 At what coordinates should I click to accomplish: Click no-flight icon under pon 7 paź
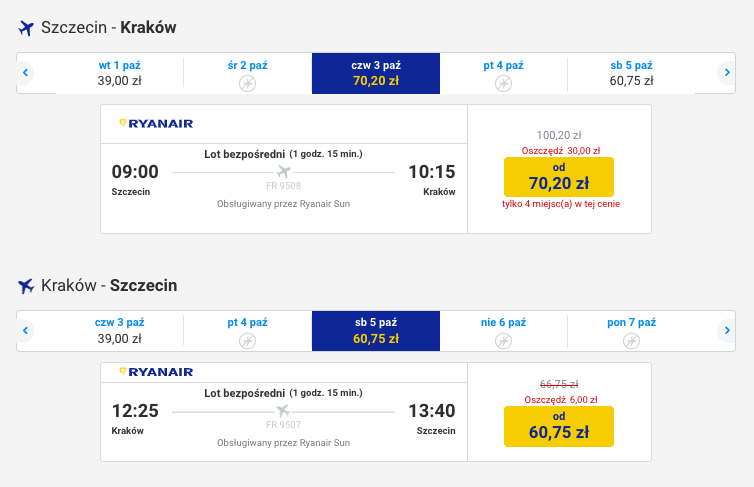[631, 341]
